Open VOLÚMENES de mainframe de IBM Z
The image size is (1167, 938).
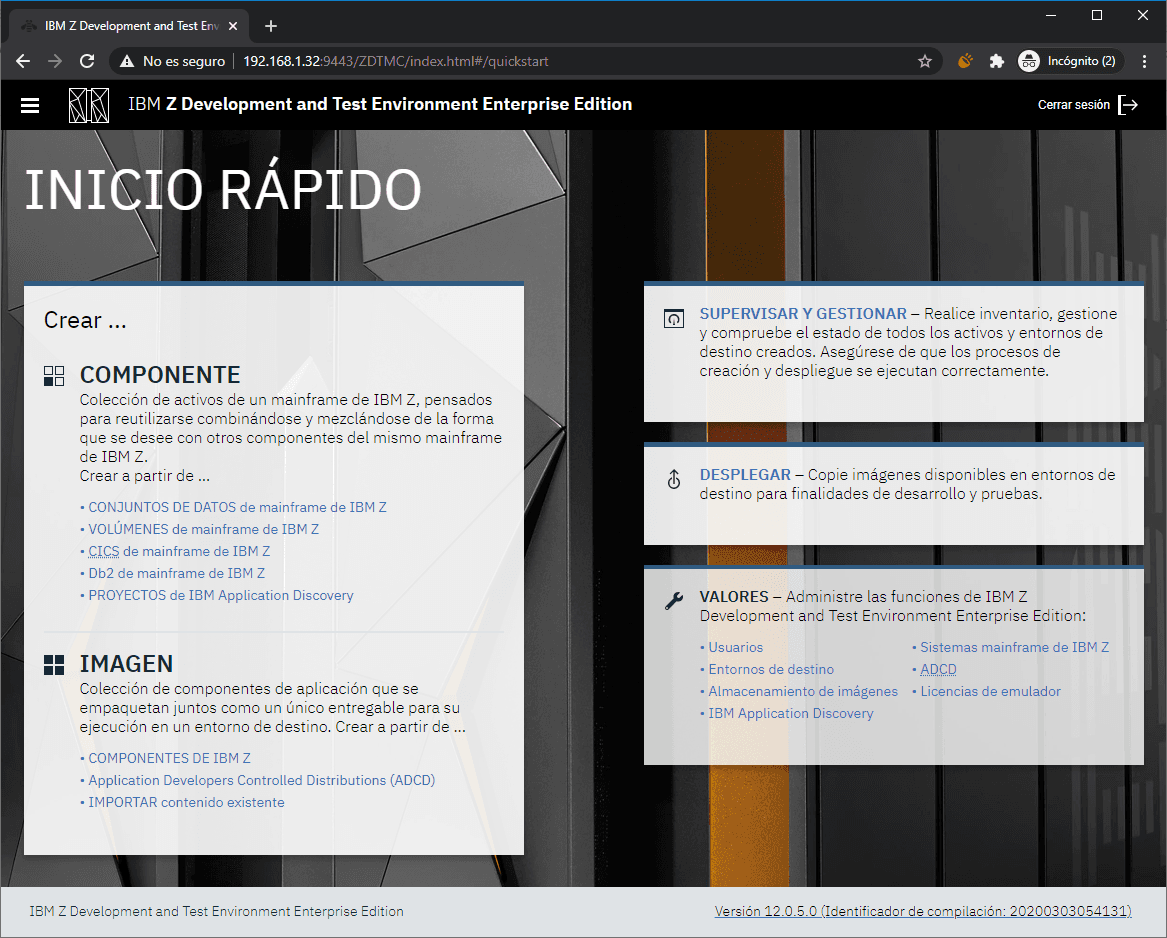203,529
